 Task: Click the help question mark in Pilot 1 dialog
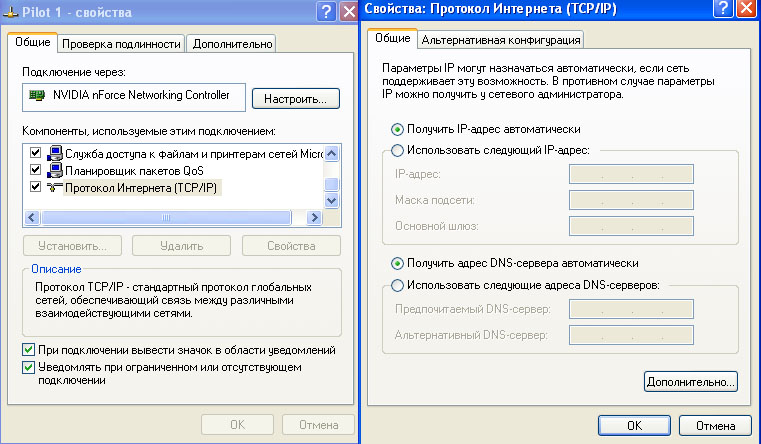pyautogui.click(x=326, y=11)
